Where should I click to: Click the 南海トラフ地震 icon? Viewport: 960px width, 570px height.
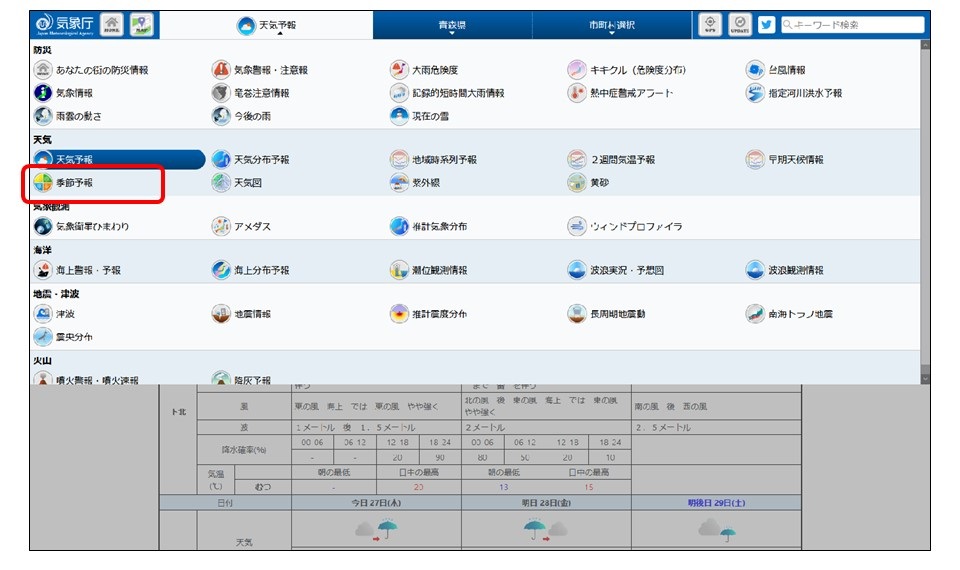(755, 313)
